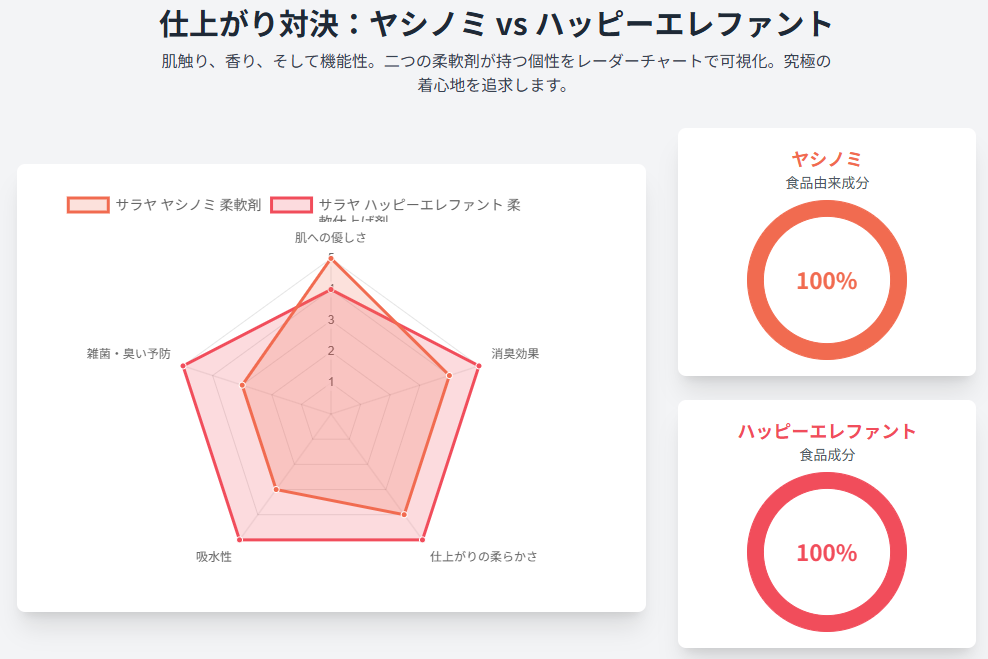This screenshot has height=659, width=988.
Task: Click the 肌への優しさ axis label
Action: coord(330,238)
